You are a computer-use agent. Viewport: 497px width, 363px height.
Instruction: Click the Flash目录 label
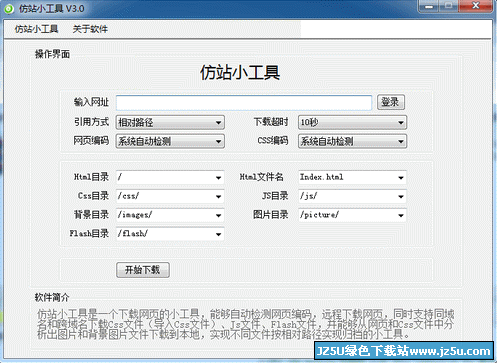point(89,233)
